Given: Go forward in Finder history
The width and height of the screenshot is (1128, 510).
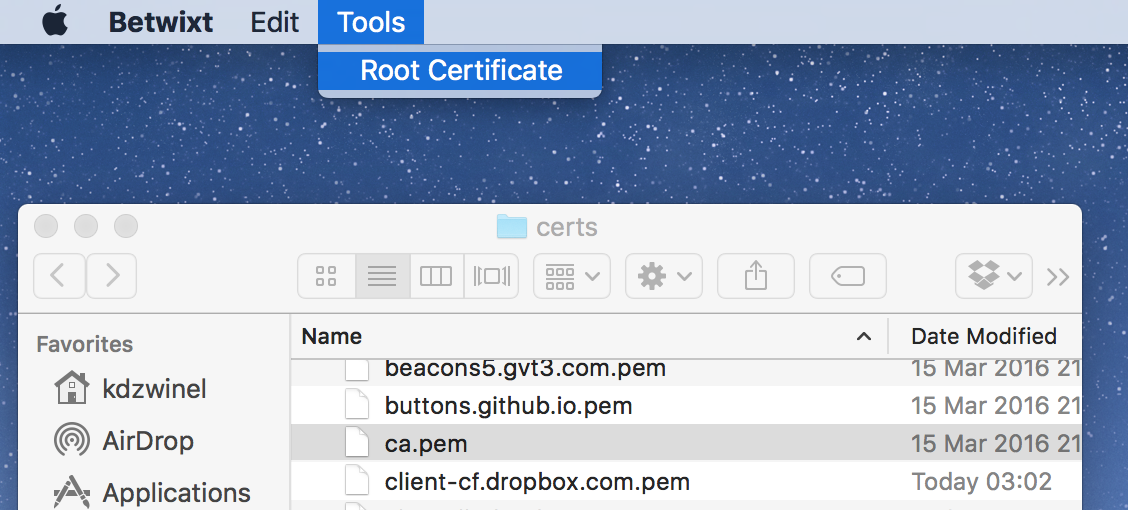Looking at the screenshot, I should click(112, 276).
